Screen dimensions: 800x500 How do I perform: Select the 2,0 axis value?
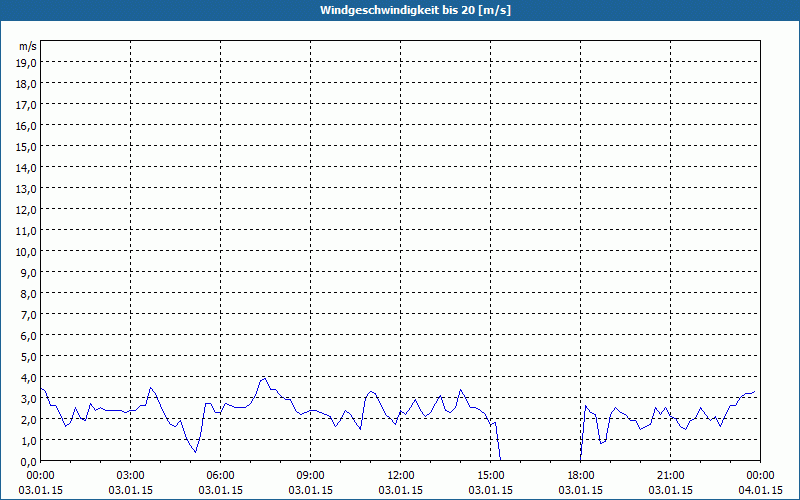[x=30, y=419]
